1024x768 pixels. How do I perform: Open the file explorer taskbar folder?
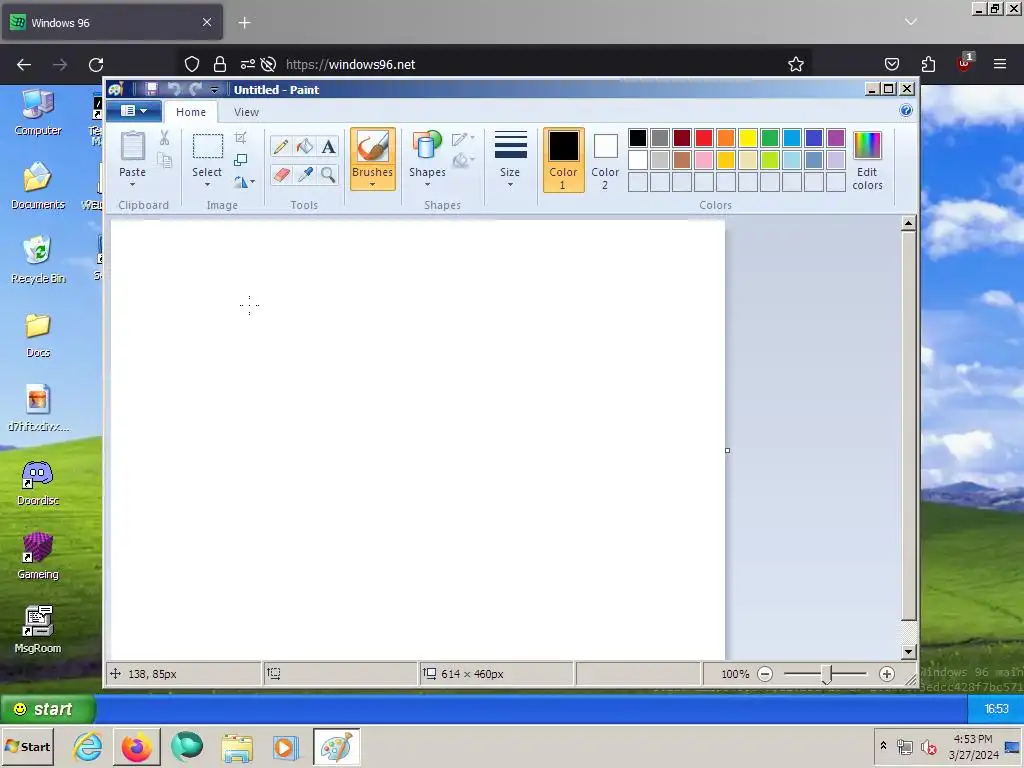tap(236, 748)
